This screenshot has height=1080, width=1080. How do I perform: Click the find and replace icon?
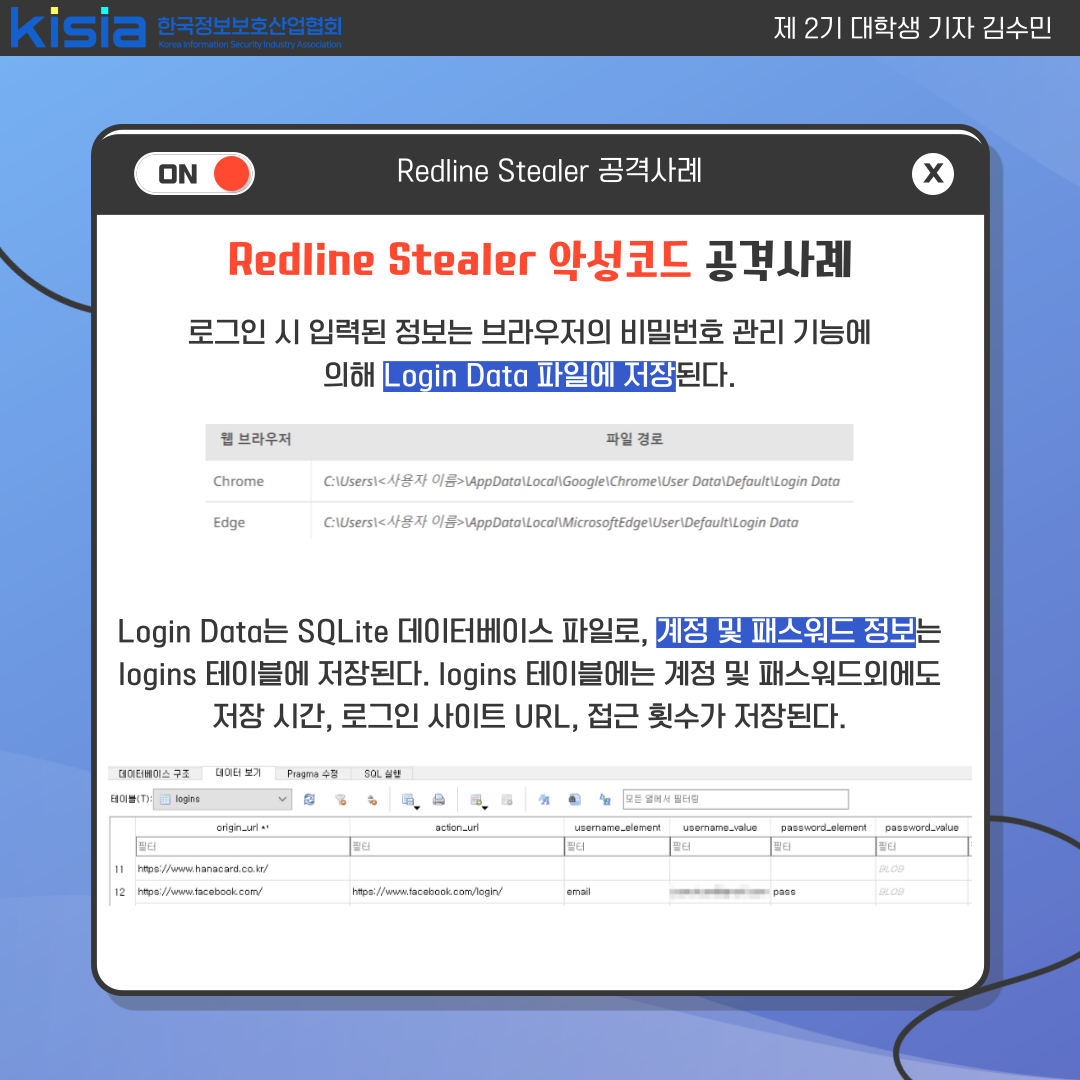click(x=605, y=799)
